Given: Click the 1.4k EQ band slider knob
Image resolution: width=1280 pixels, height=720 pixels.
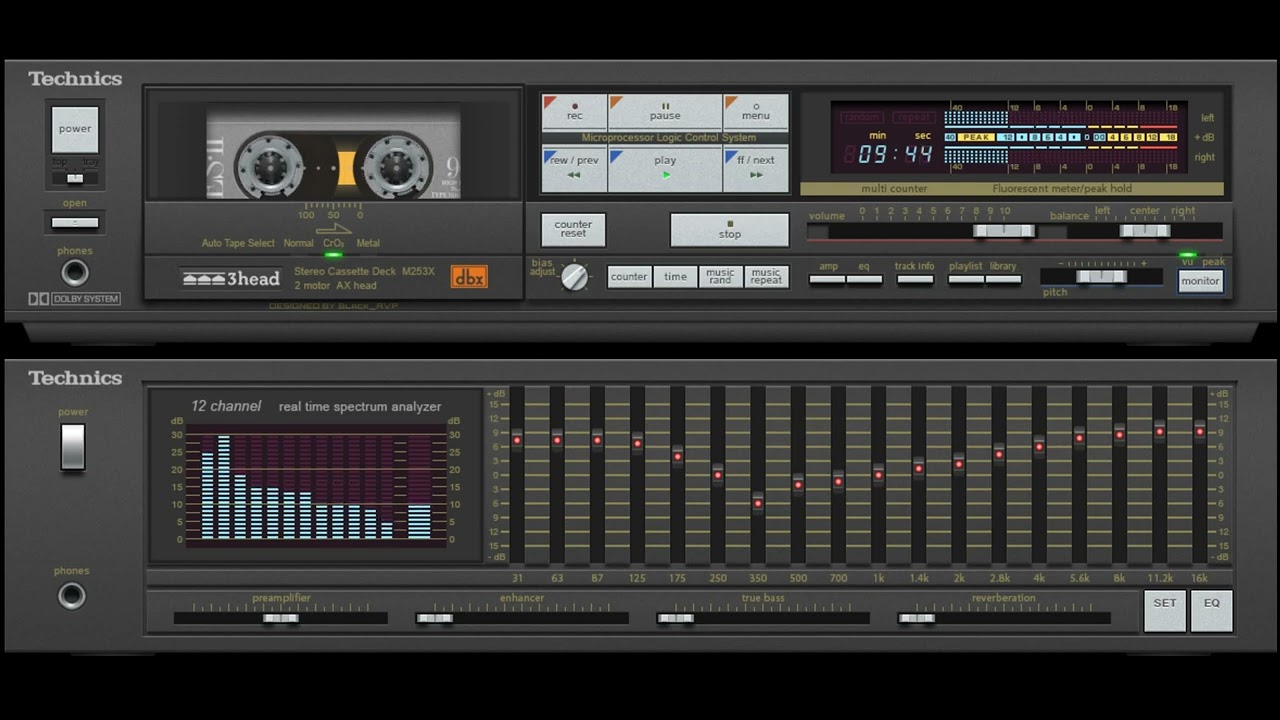Looking at the screenshot, I should click(918, 468).
